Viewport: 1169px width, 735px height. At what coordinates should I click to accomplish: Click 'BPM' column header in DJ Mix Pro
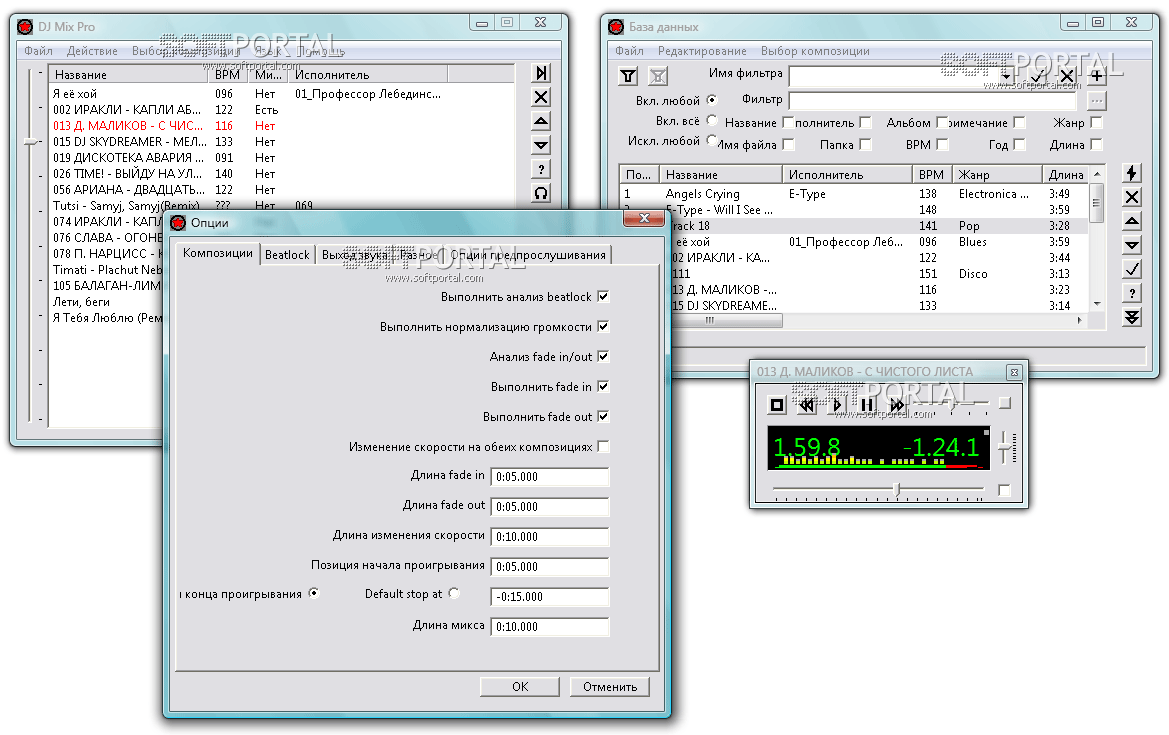tap(227, 75)
